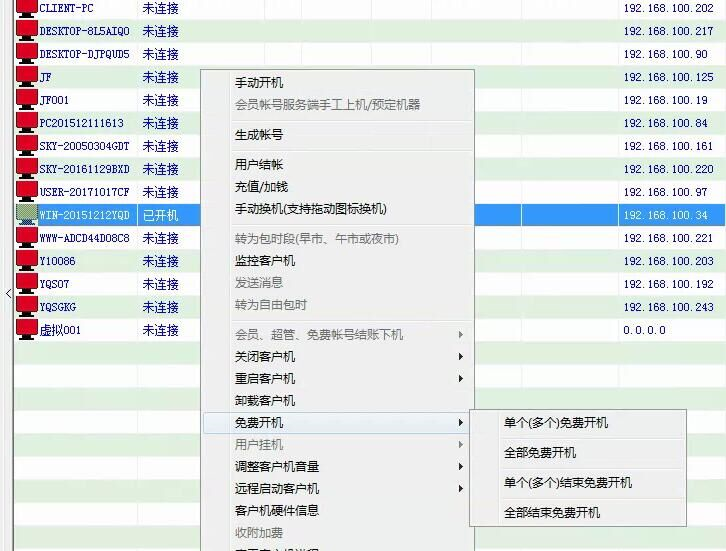Choose 手动开机 from the context menu
The width and height of the screenshot is (726, 551).
pos(259,83)
